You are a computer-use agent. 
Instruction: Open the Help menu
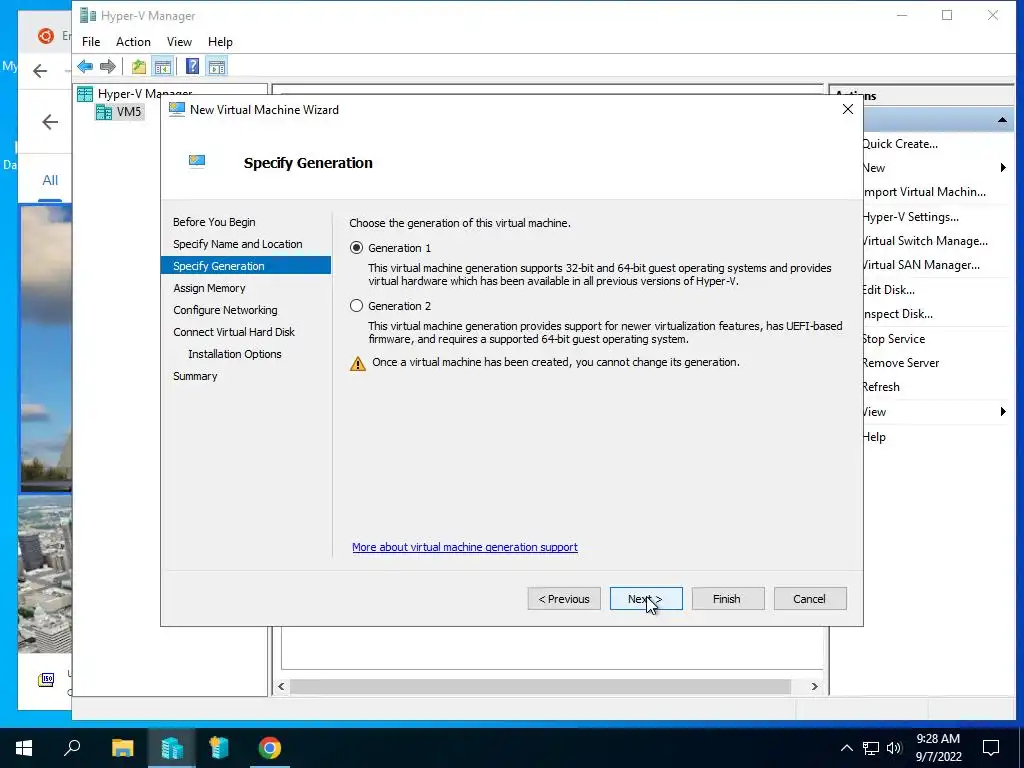220,42
